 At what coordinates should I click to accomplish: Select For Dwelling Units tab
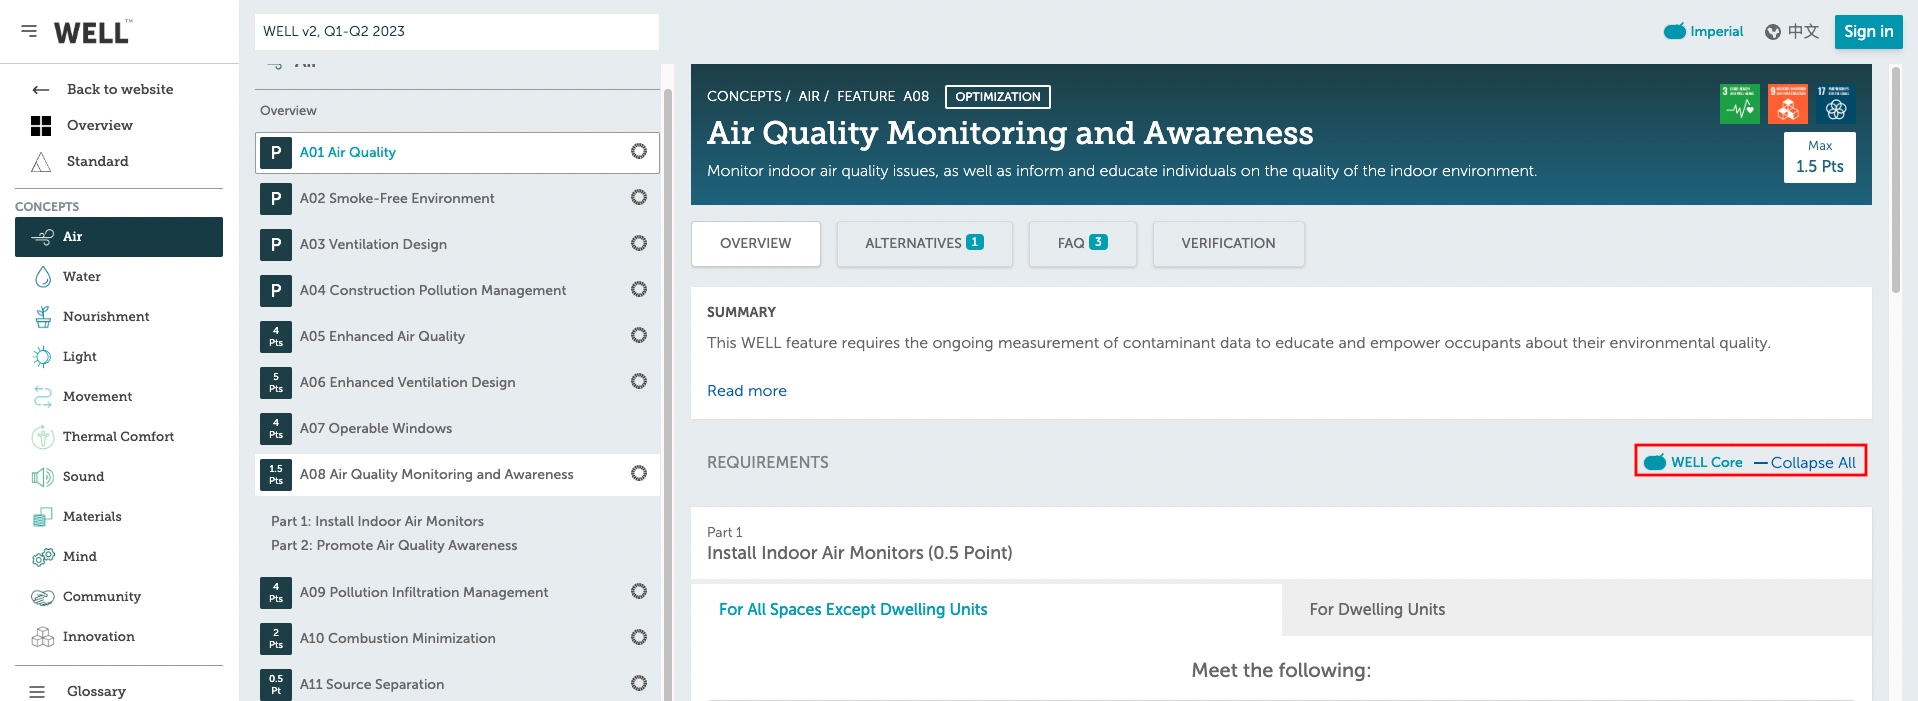pyautogui.click(x=1577, y=610)
